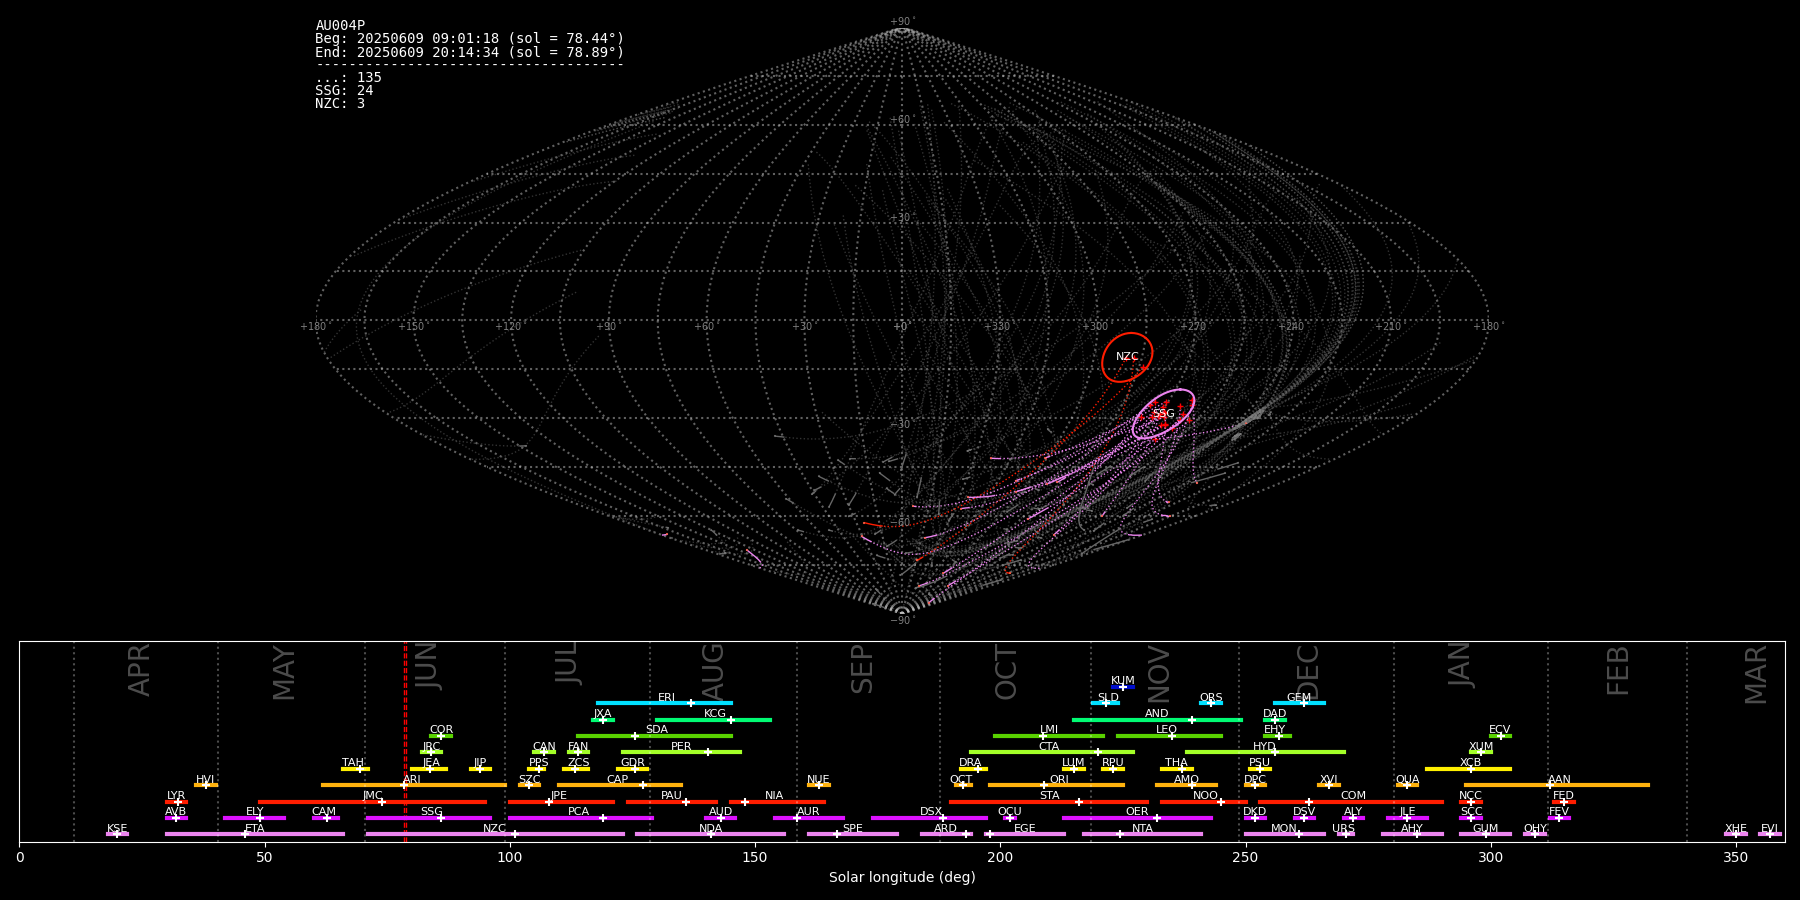Screen dimensions: 1800x900
Task: Select the red PAU shower bar
Action: click(x=671, y=802)
